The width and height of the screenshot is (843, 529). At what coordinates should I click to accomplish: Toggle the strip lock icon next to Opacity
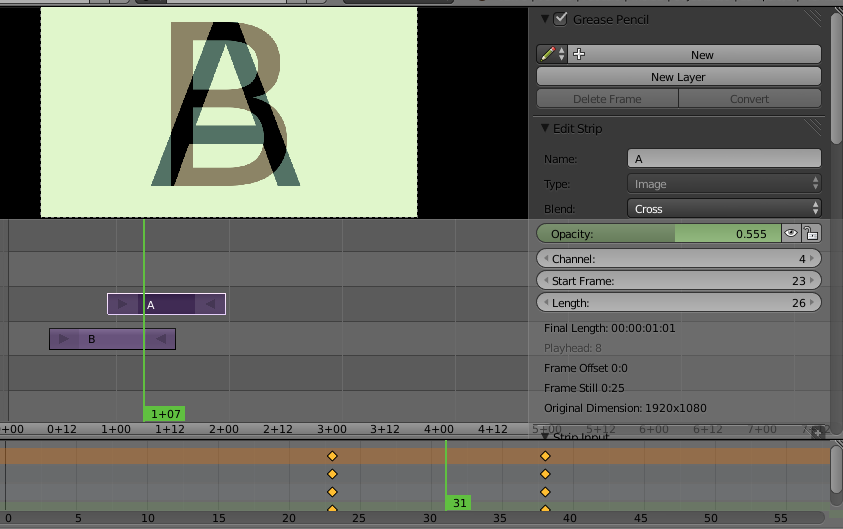tap(811, 233)
